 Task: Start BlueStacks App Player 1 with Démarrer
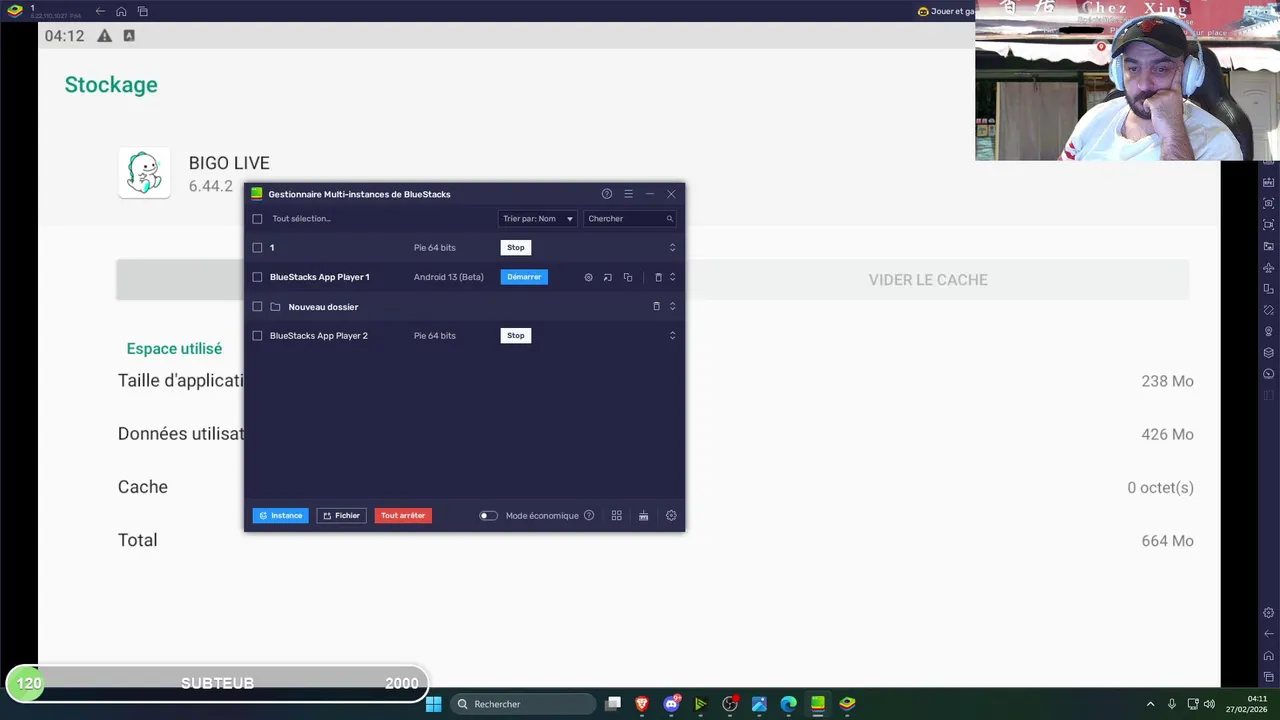[x=524, y=277]
